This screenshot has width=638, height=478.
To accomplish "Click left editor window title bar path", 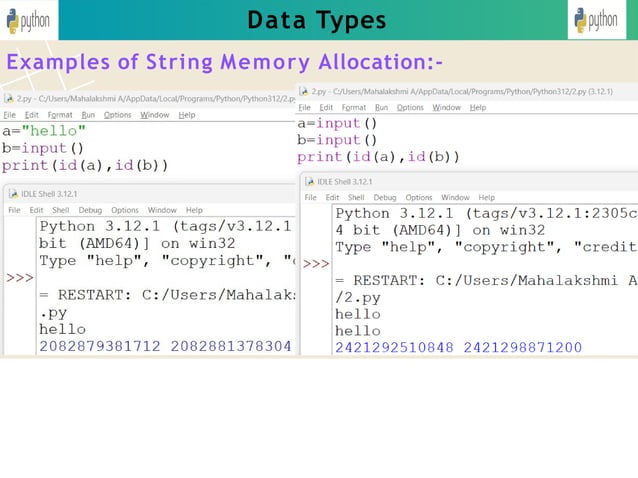I will tap(156, 99).
